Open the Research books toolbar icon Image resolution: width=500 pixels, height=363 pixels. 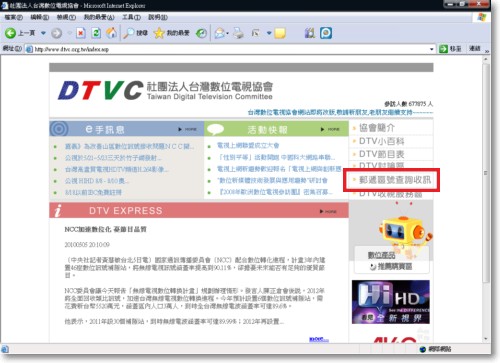tap(310, 33)
